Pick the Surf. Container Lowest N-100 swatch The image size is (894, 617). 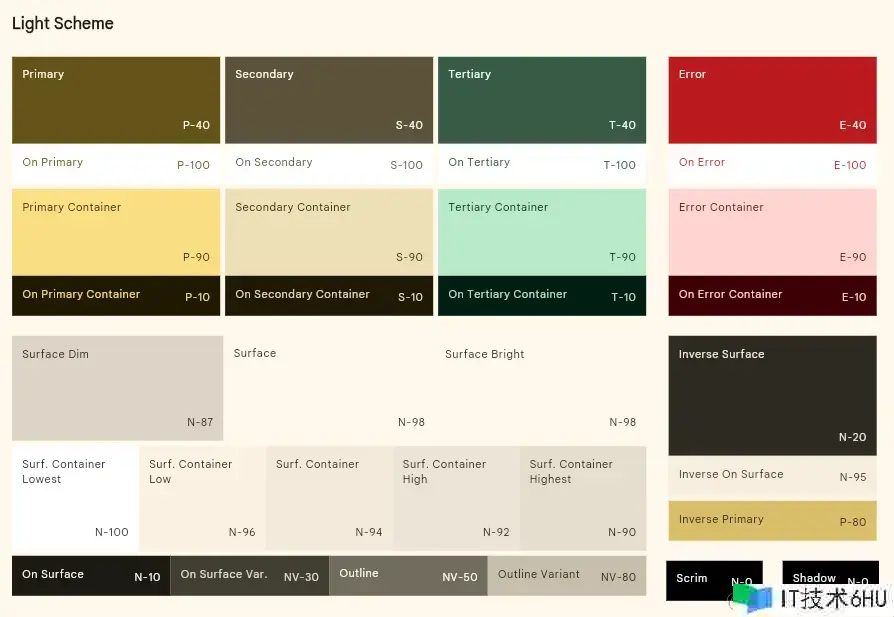[75, 498]
